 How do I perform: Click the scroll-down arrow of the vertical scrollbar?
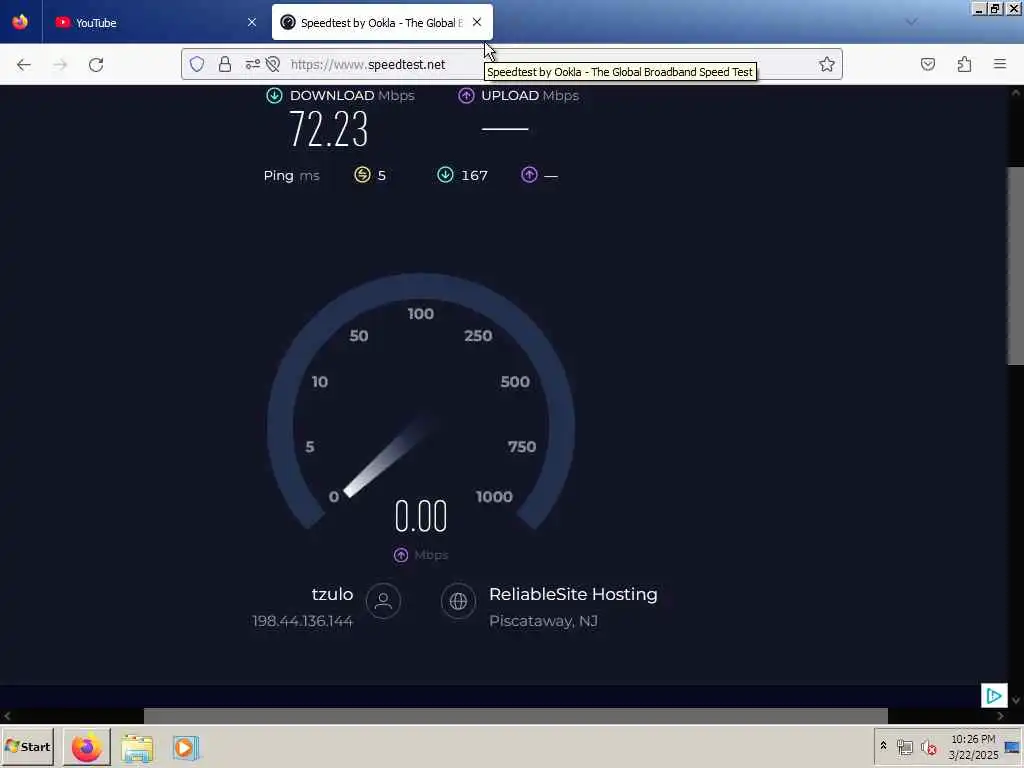(1016, 700)
